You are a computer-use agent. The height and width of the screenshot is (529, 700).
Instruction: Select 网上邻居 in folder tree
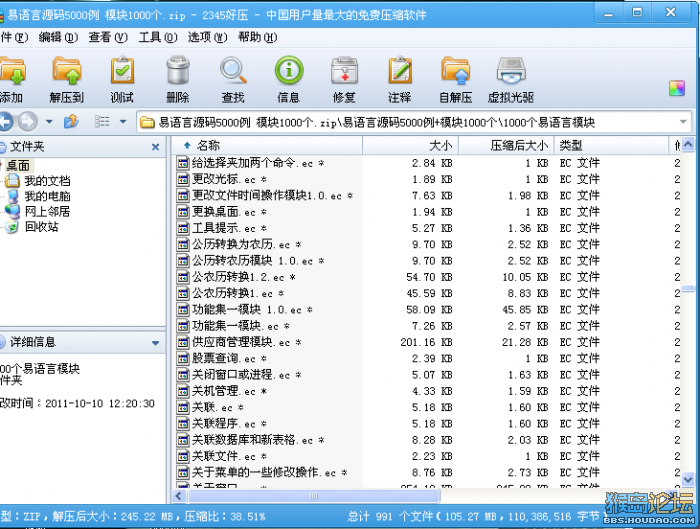pos(47,211)
